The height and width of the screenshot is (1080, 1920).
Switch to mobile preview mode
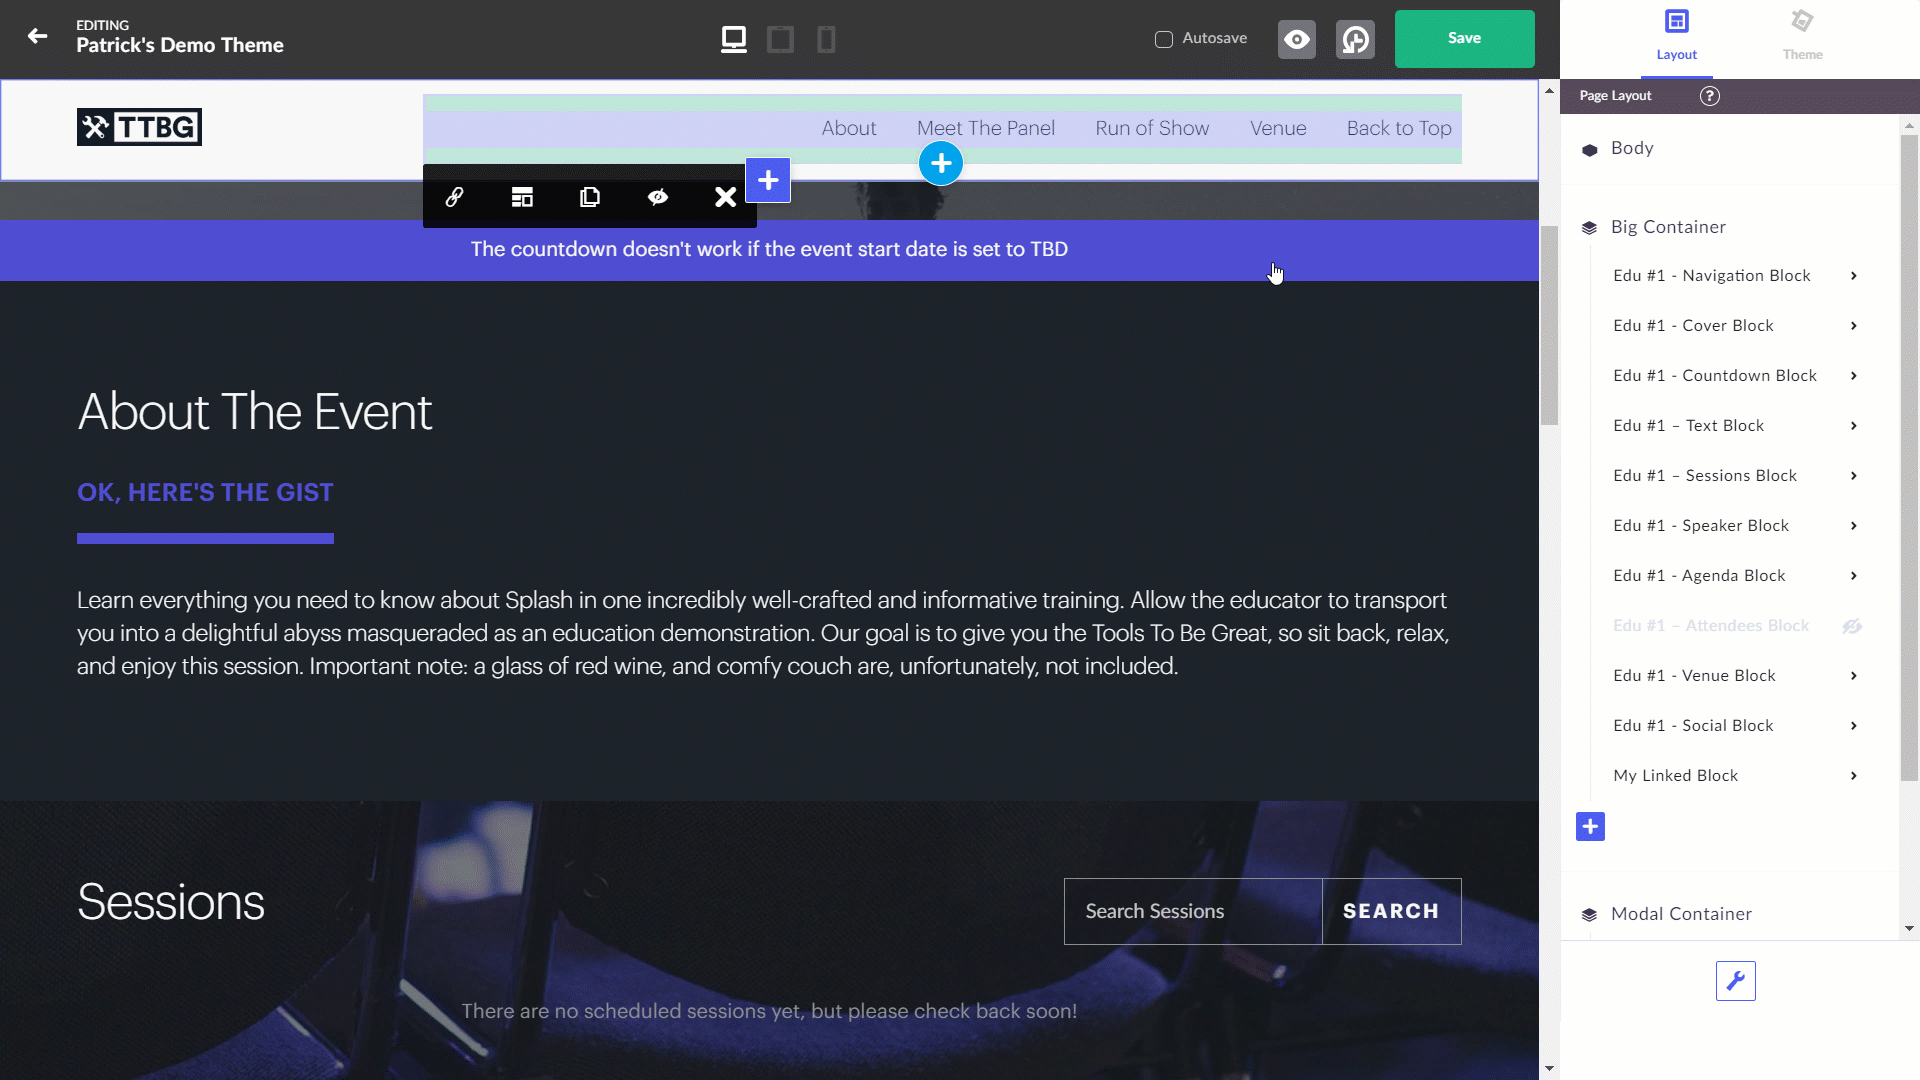click(826, 39)
